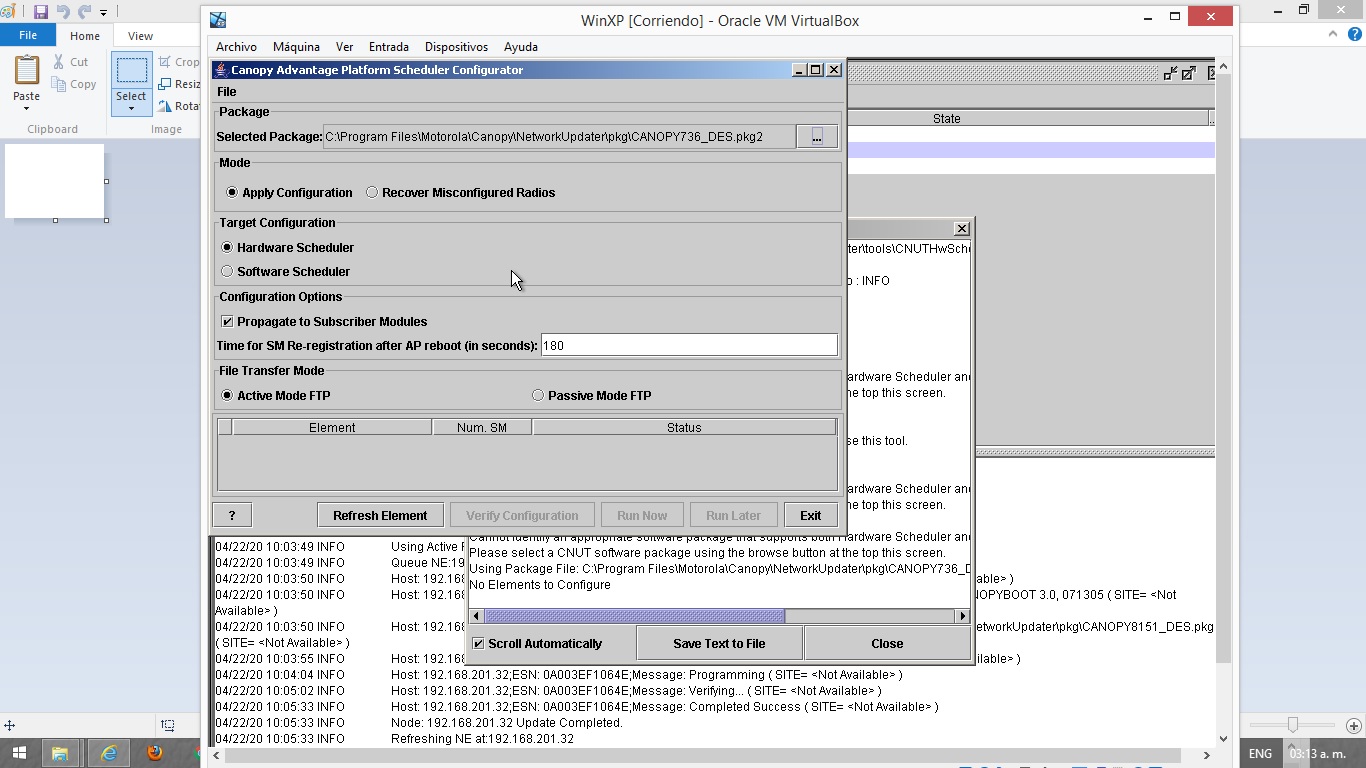
Task: Click the Save icon in Paint's quick access toolbar
Action: pyautogui.click(x=41, y=12)
